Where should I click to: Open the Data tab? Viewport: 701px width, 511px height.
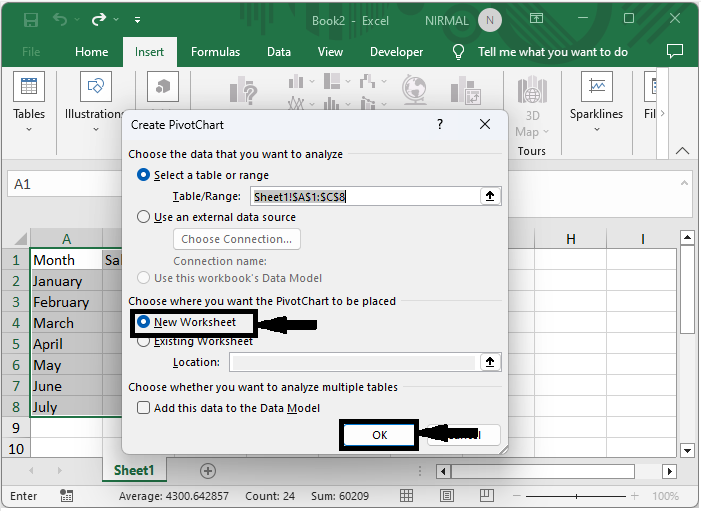tap(279, 52)
